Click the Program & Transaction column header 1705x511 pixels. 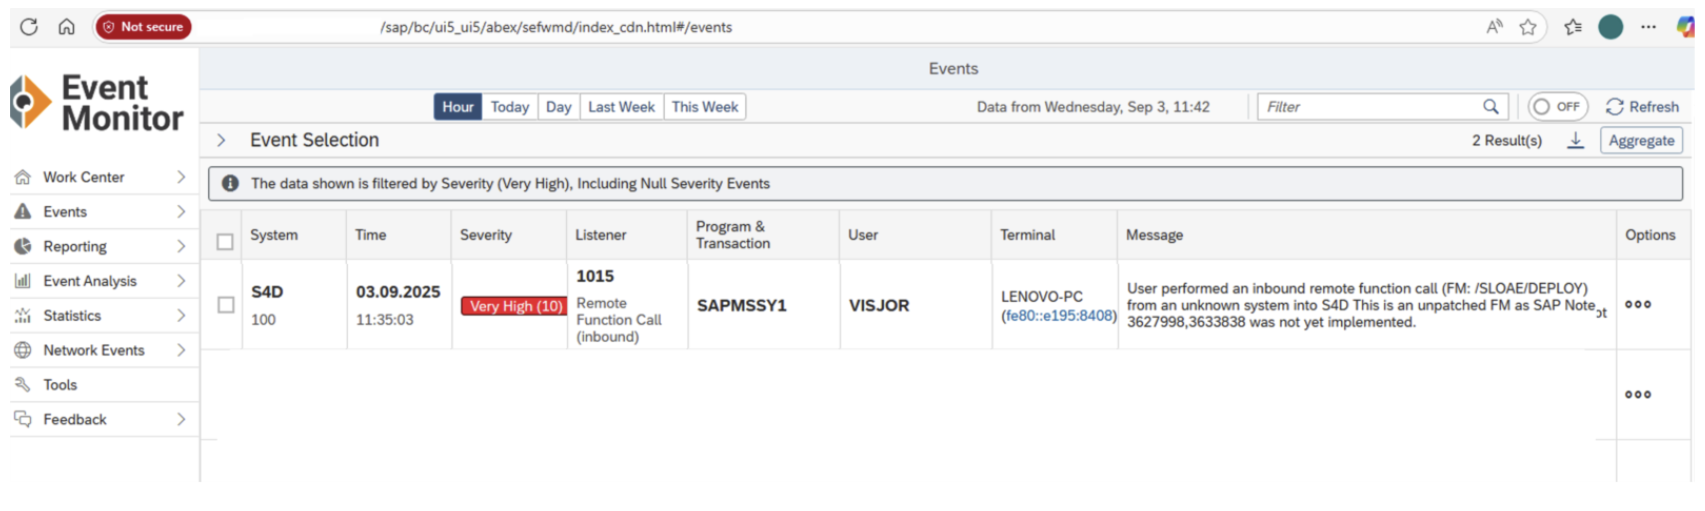coord(733,235)
